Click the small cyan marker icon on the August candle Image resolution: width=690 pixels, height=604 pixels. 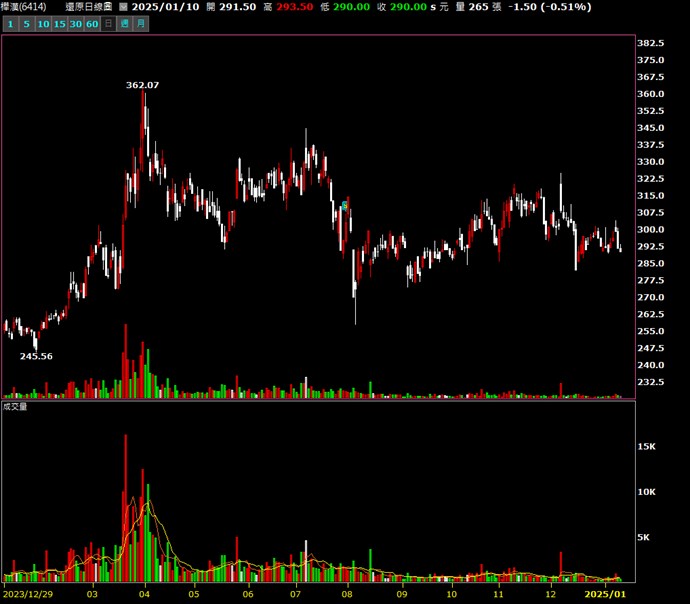pyautogui.click(x=345, y=206)
